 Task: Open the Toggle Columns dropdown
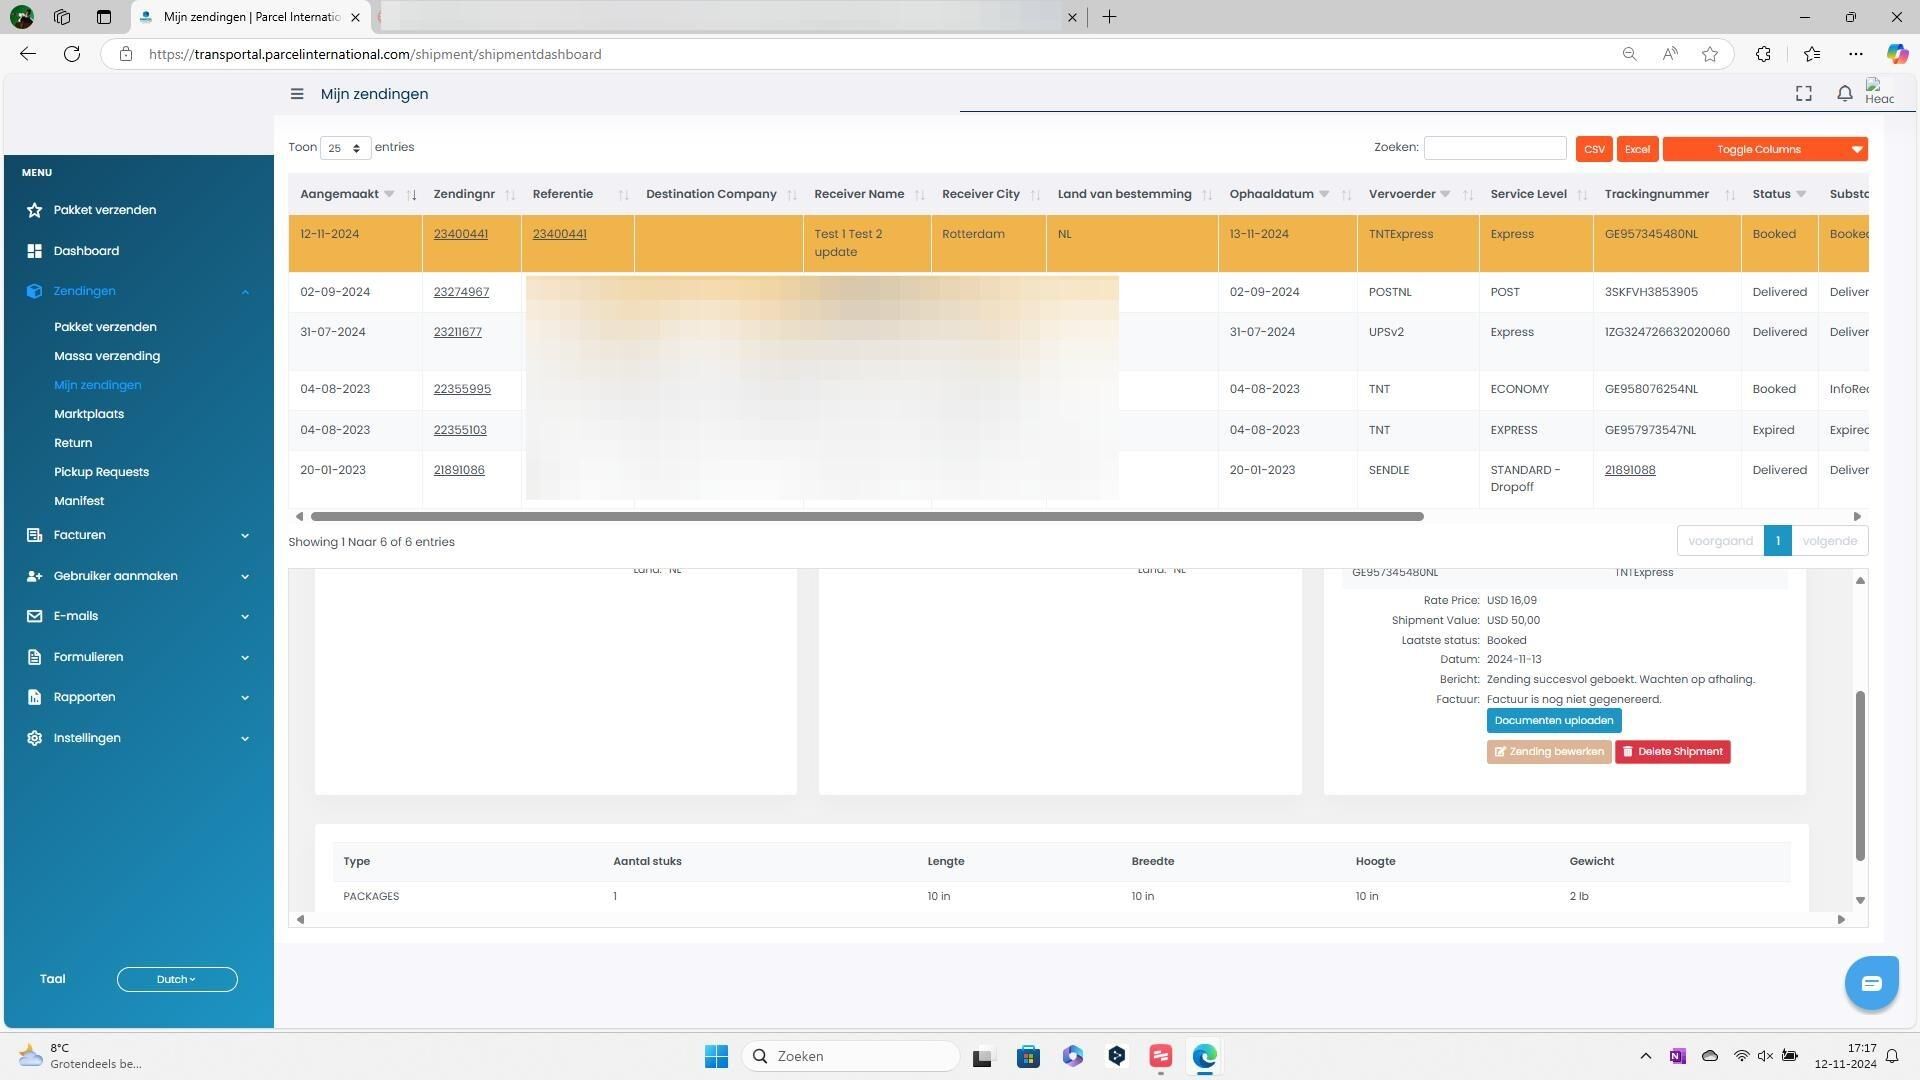click(1764, 149)
